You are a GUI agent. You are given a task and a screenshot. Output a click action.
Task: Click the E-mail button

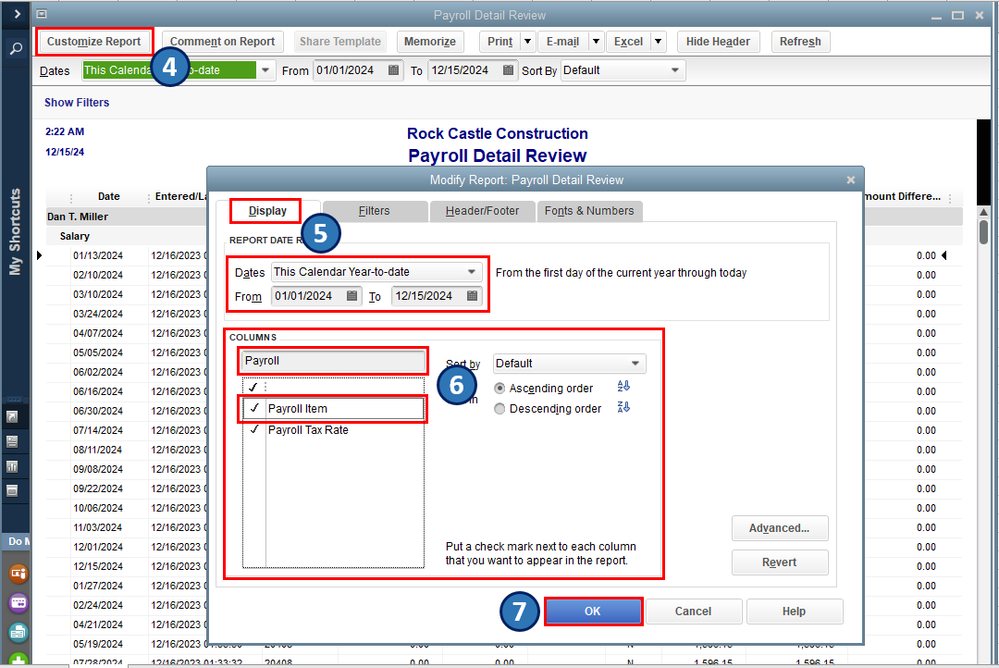tap(563, 41)
